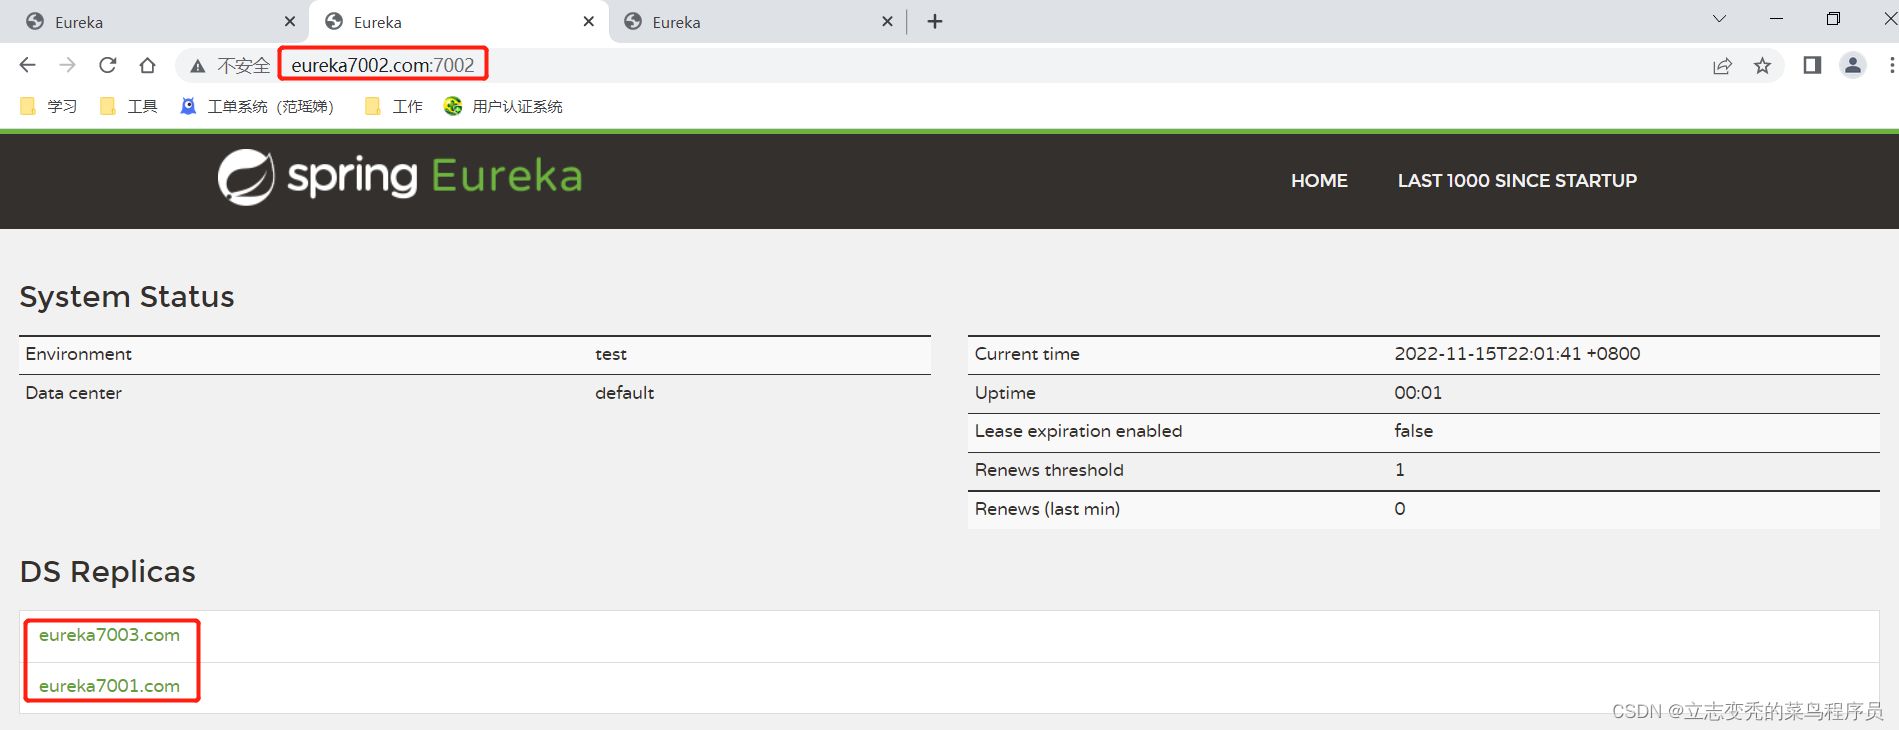Screen dimensions: 1899x730
Task: Open the 工作 bookmark folder
Action: [x=394, y=106]
